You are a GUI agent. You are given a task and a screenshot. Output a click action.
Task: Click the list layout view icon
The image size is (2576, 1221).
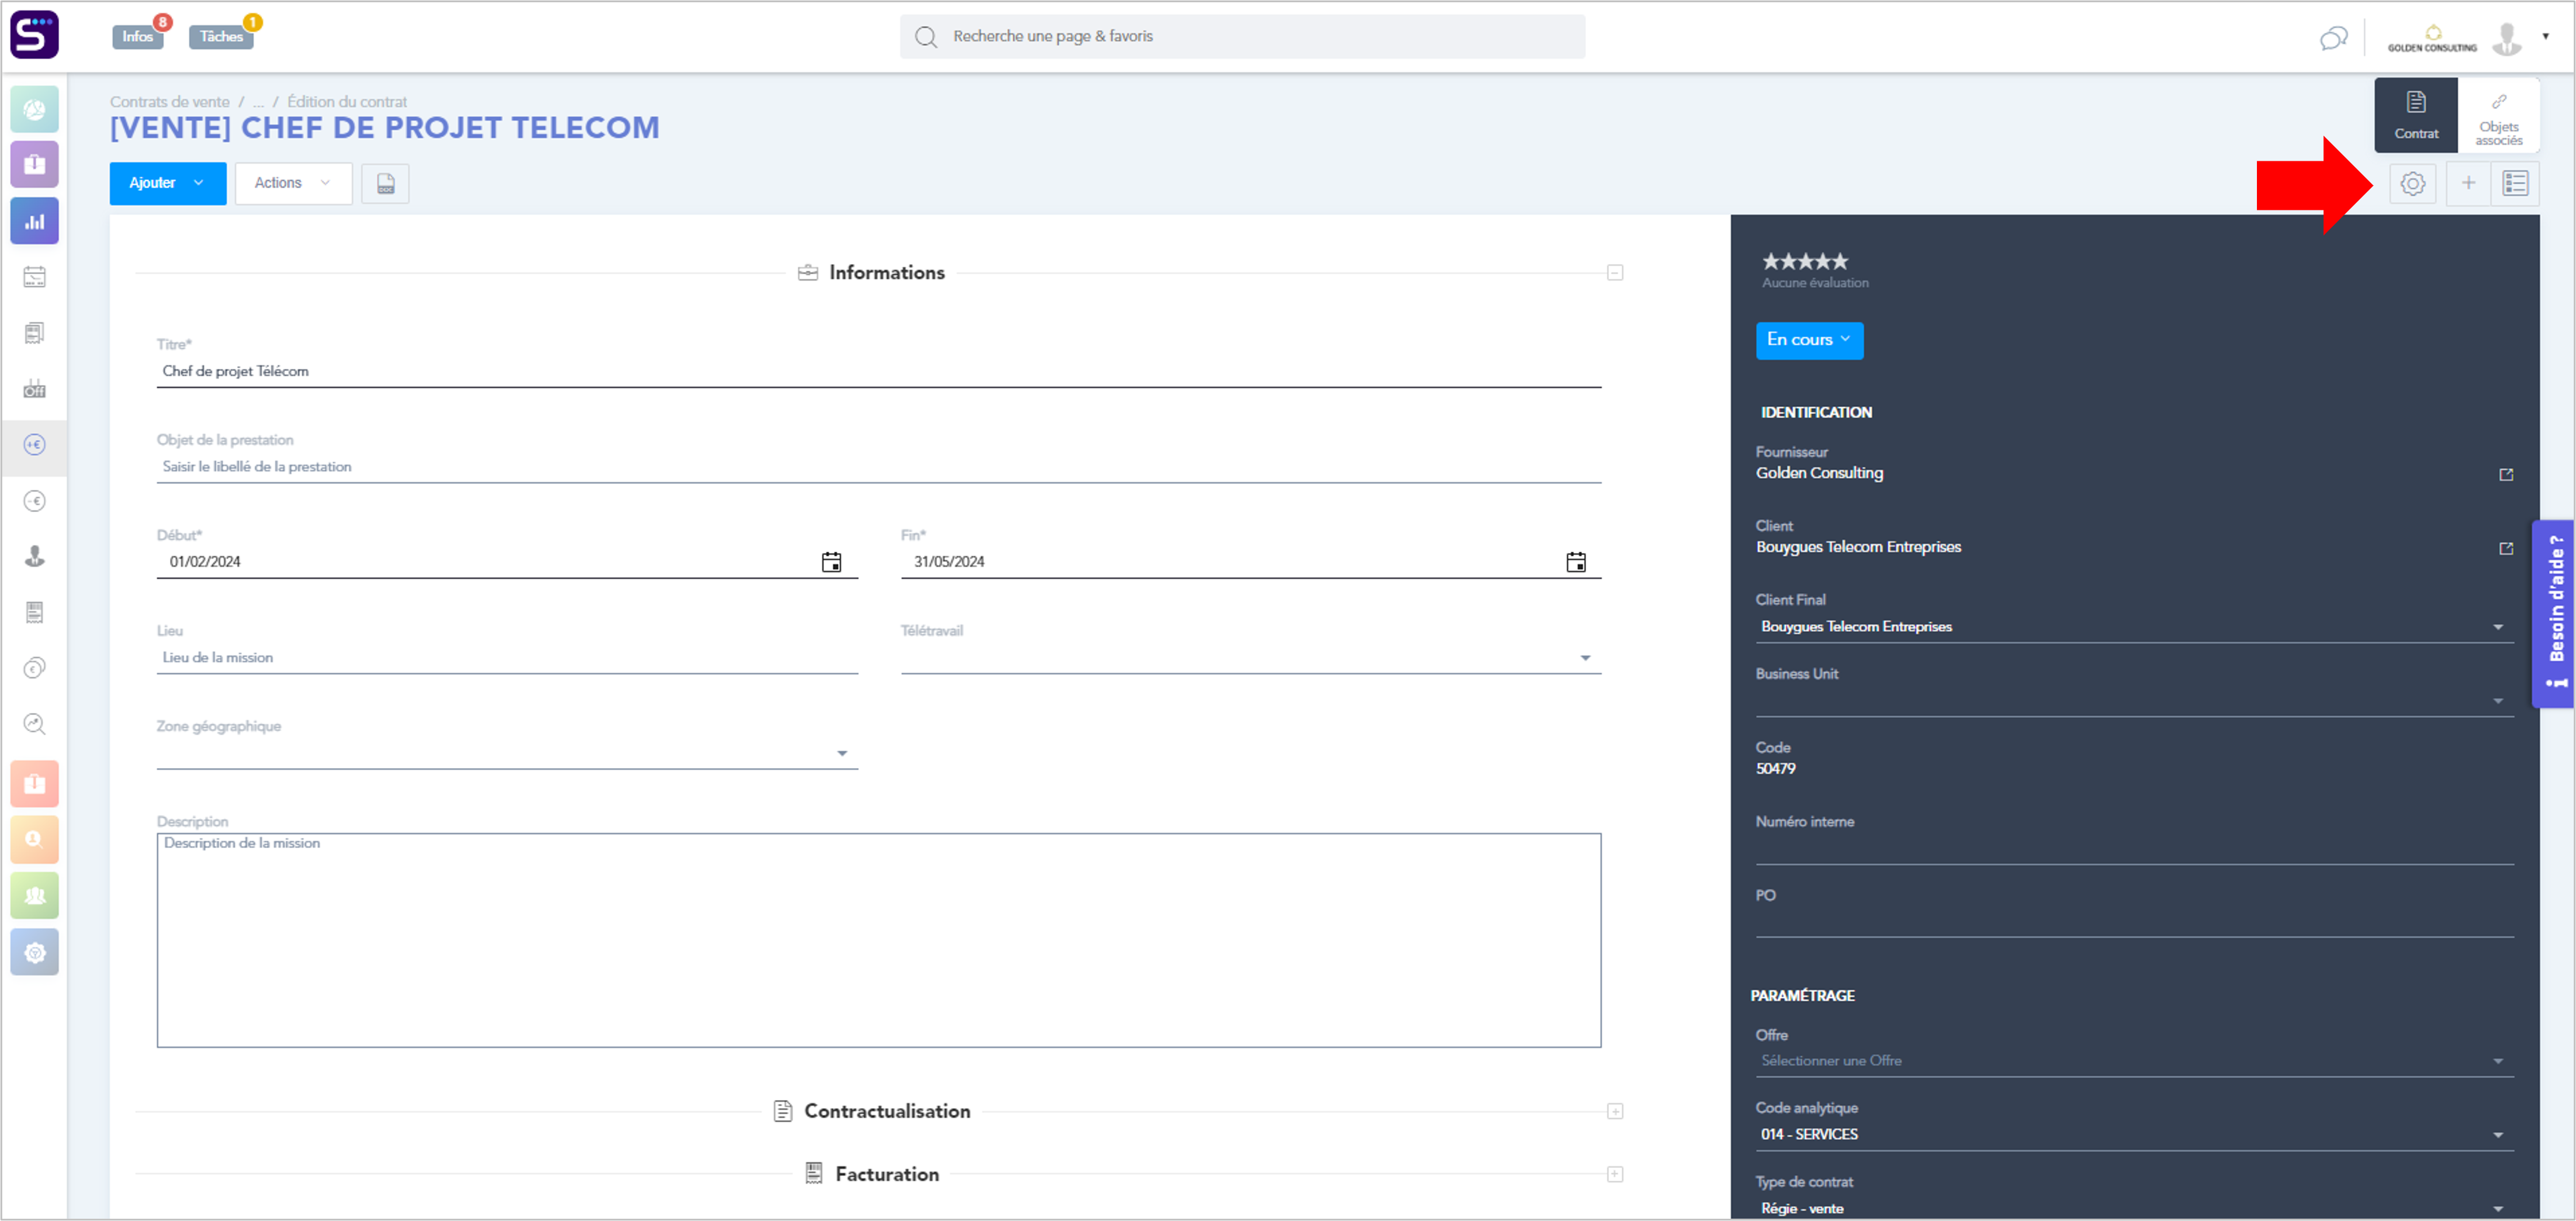[x=2515, y=183]
